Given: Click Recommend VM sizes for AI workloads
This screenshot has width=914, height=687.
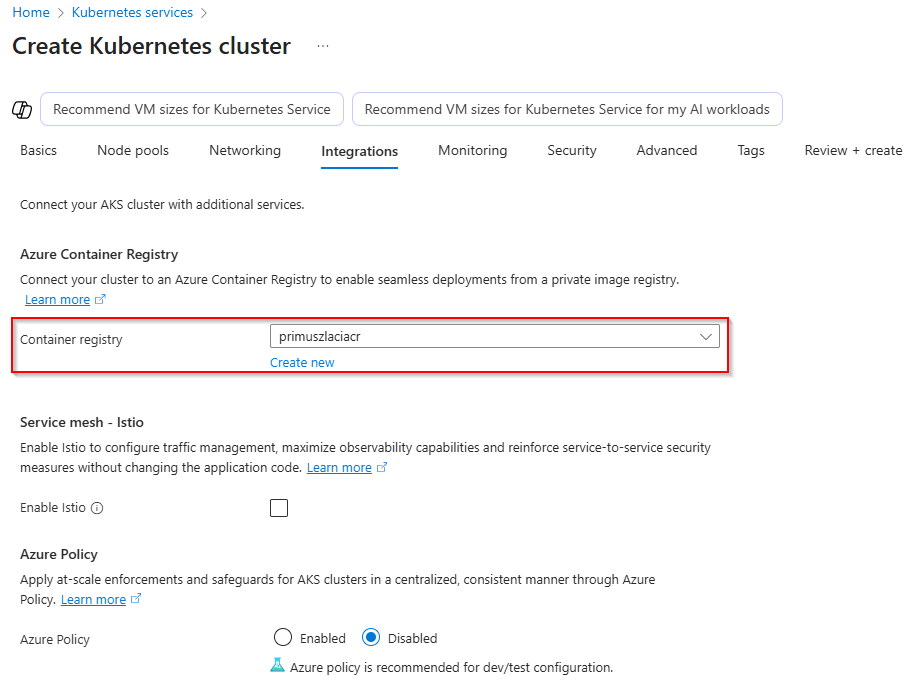Looking at the screenshot, I should (567, 110).
